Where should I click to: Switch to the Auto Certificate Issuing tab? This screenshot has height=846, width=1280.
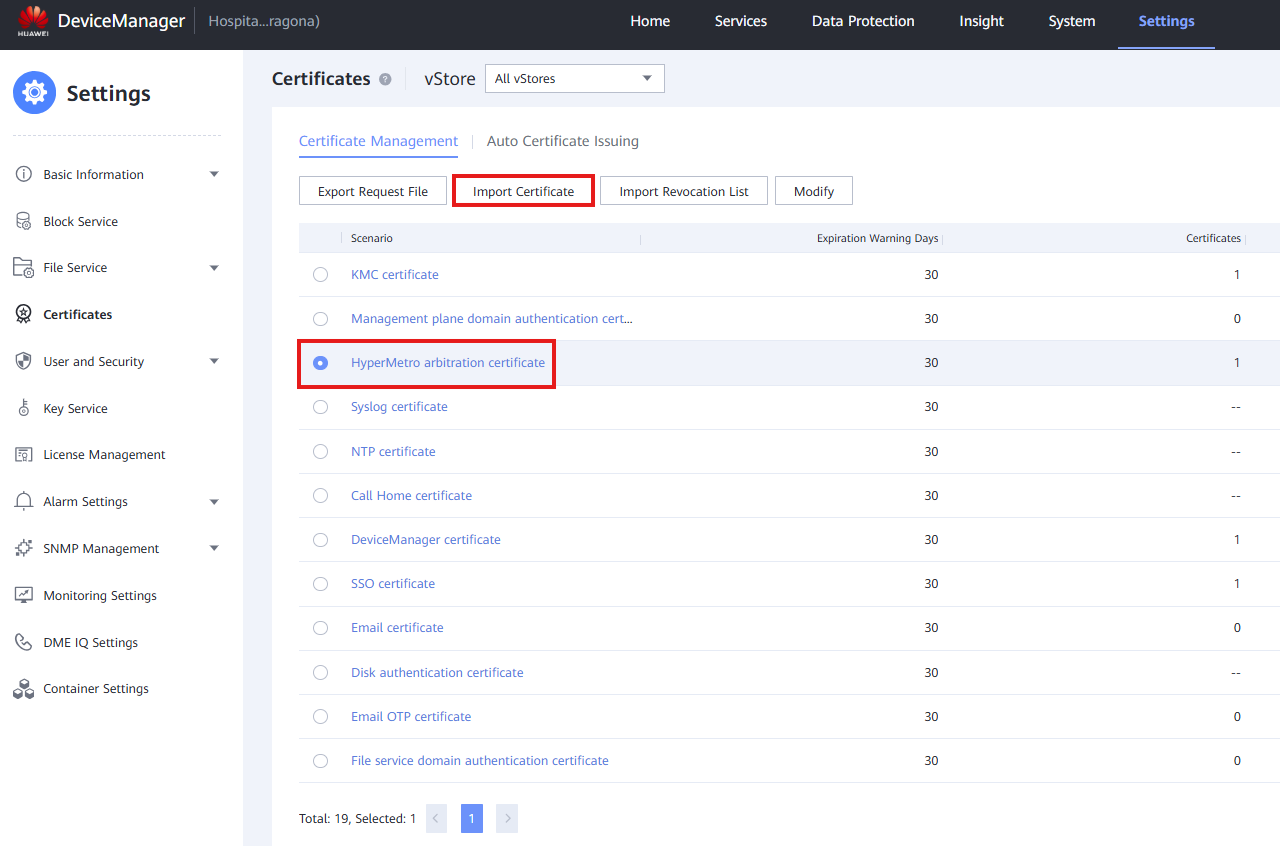coord(562,141)
